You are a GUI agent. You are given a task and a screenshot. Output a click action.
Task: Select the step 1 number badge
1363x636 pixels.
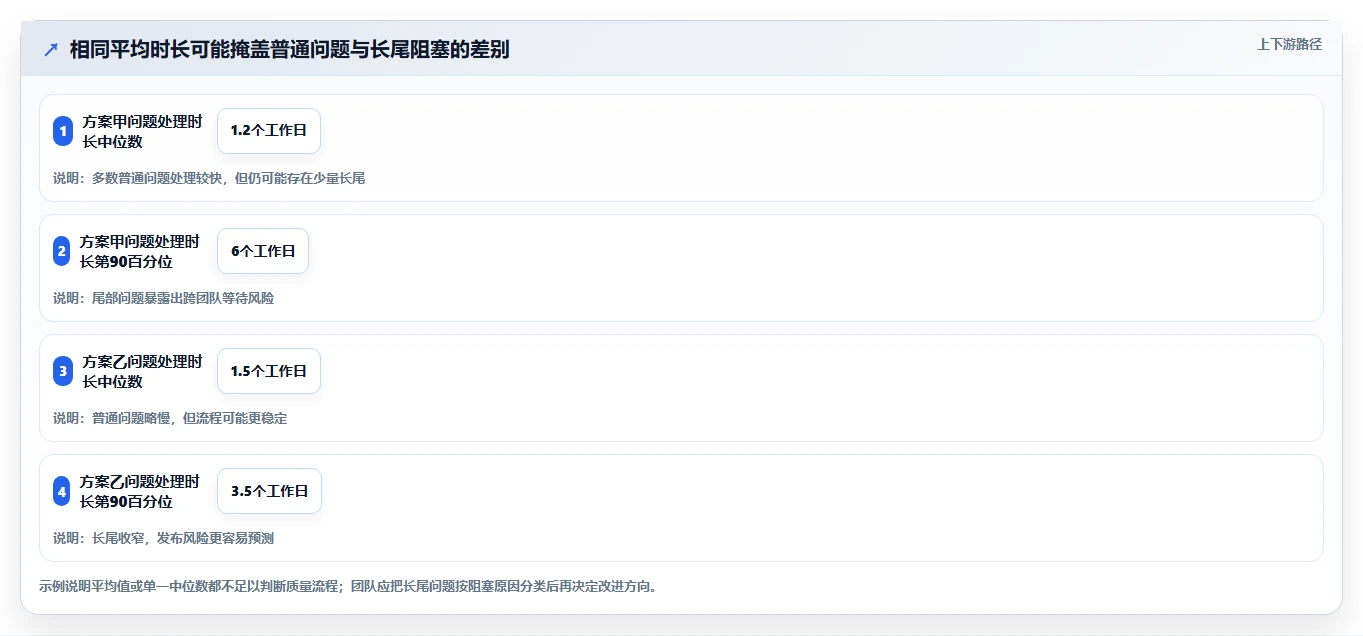(63, 131)
